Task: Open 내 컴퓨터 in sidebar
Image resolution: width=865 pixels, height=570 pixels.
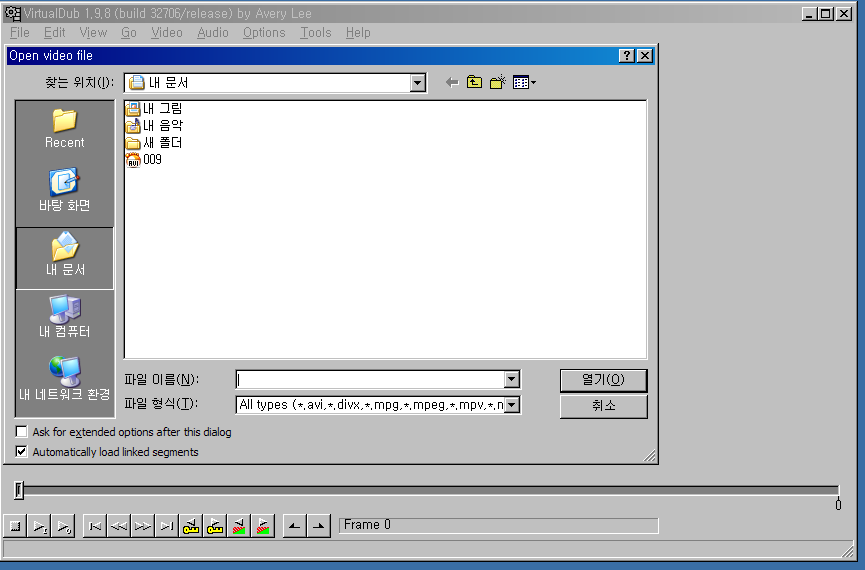Action: (x=65, y=316)
